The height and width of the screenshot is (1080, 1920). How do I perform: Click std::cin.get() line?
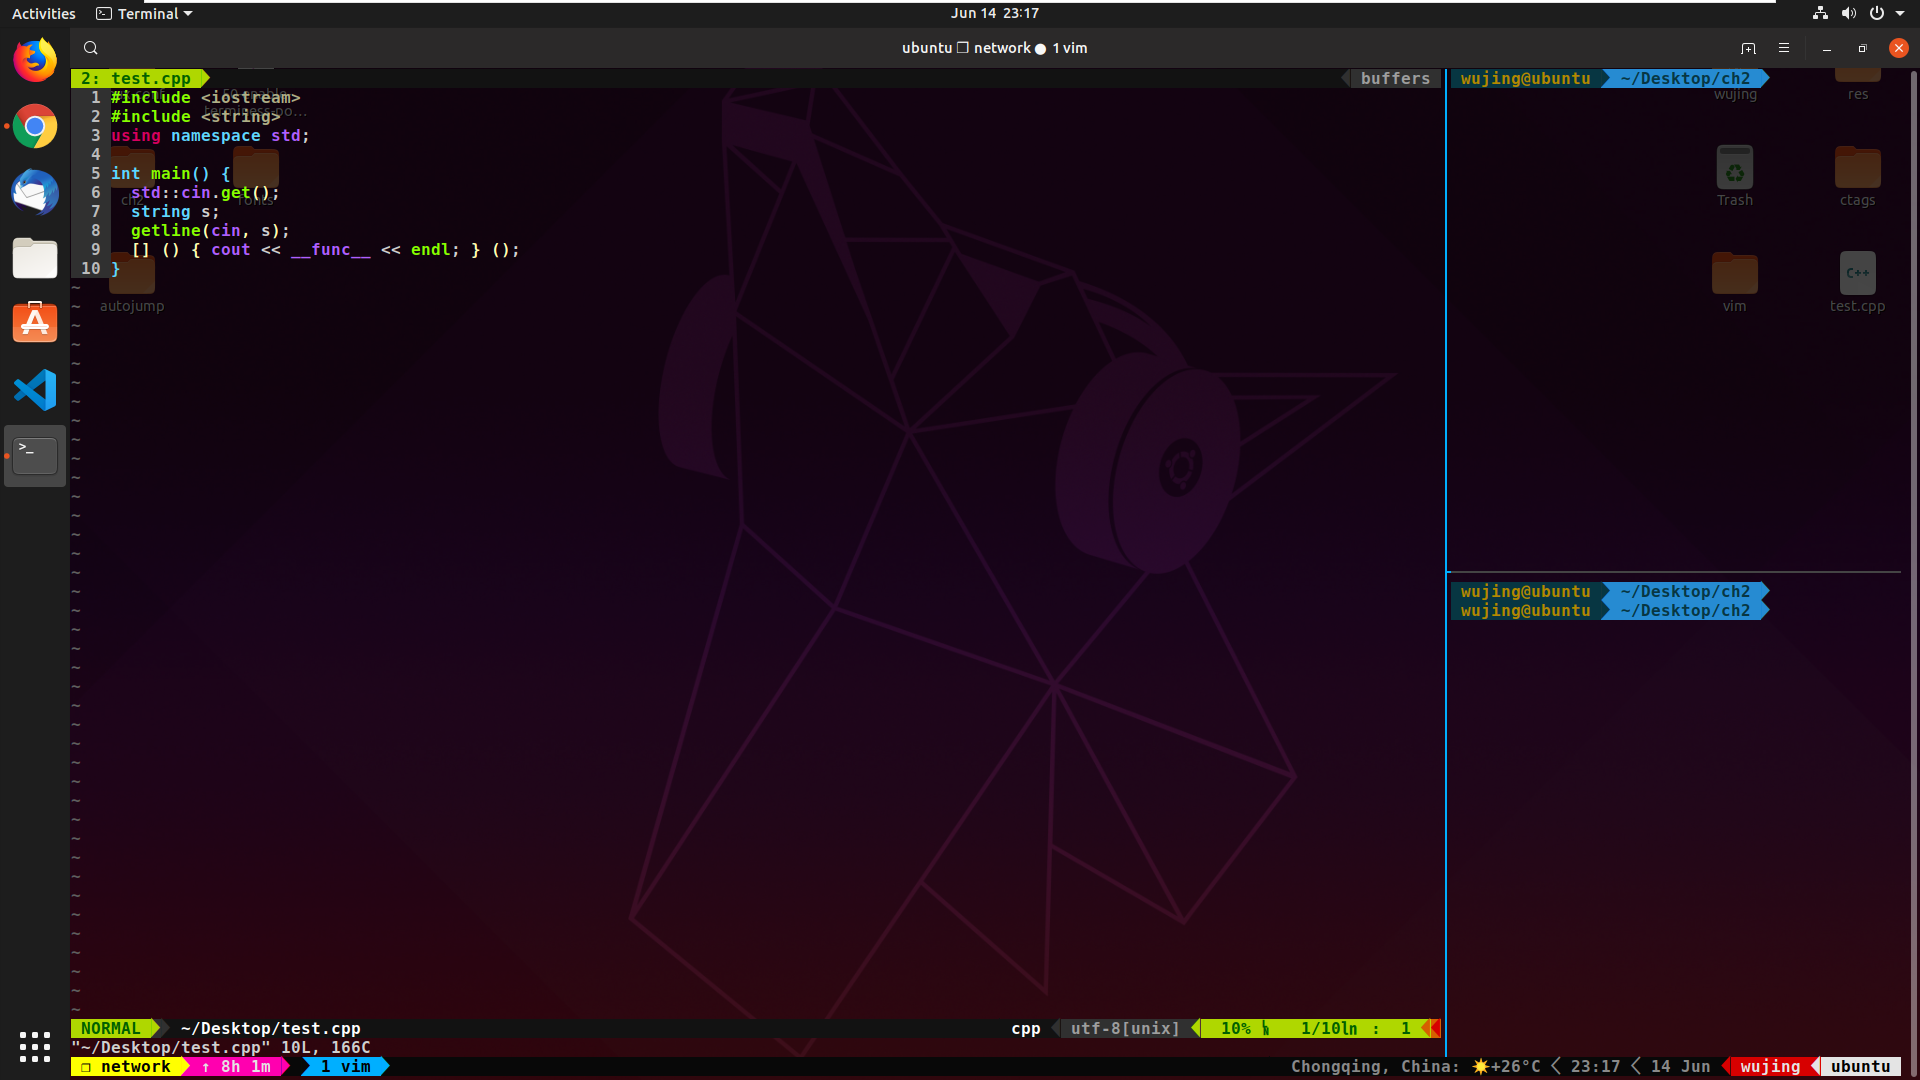point(205,192)
